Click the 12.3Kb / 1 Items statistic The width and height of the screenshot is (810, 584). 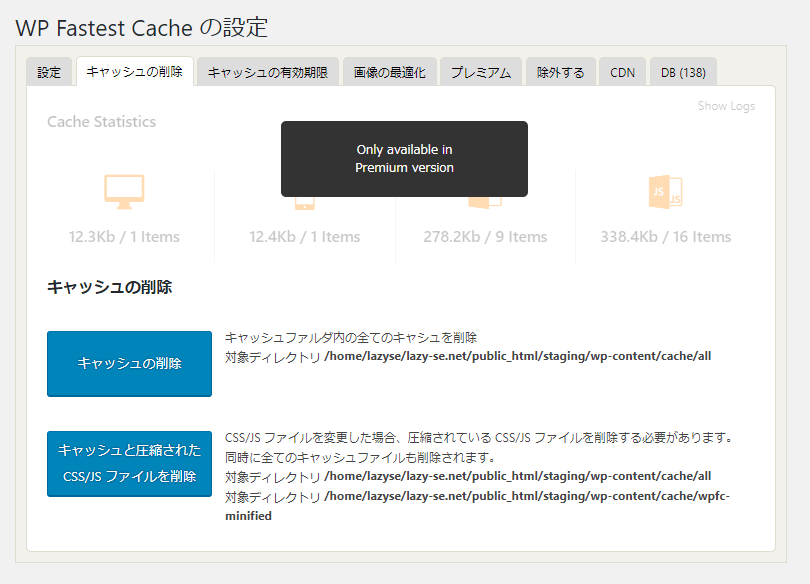(124, 236)
